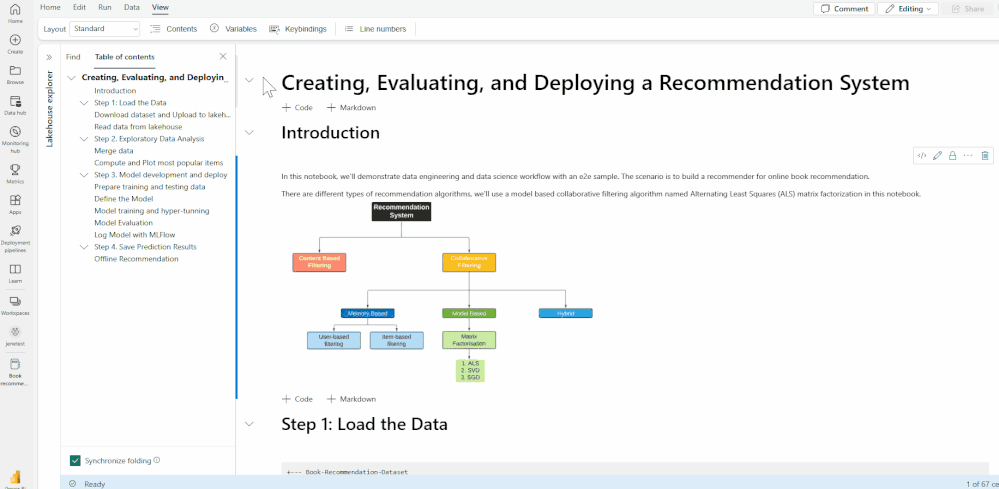Collapse Step 2 node in table of contents
999x489 pixels.
point(84,139)
